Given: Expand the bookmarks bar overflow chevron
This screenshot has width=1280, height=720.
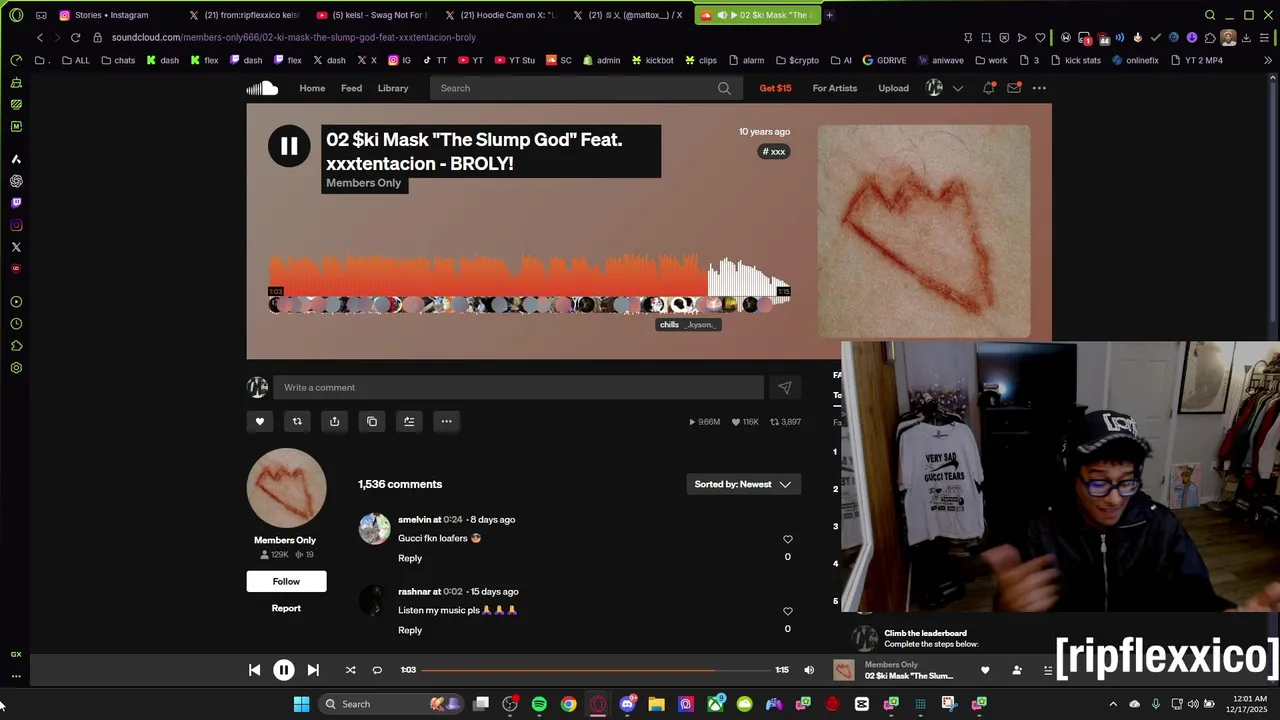Looking at the screenshot, I should click(1268, 60).
